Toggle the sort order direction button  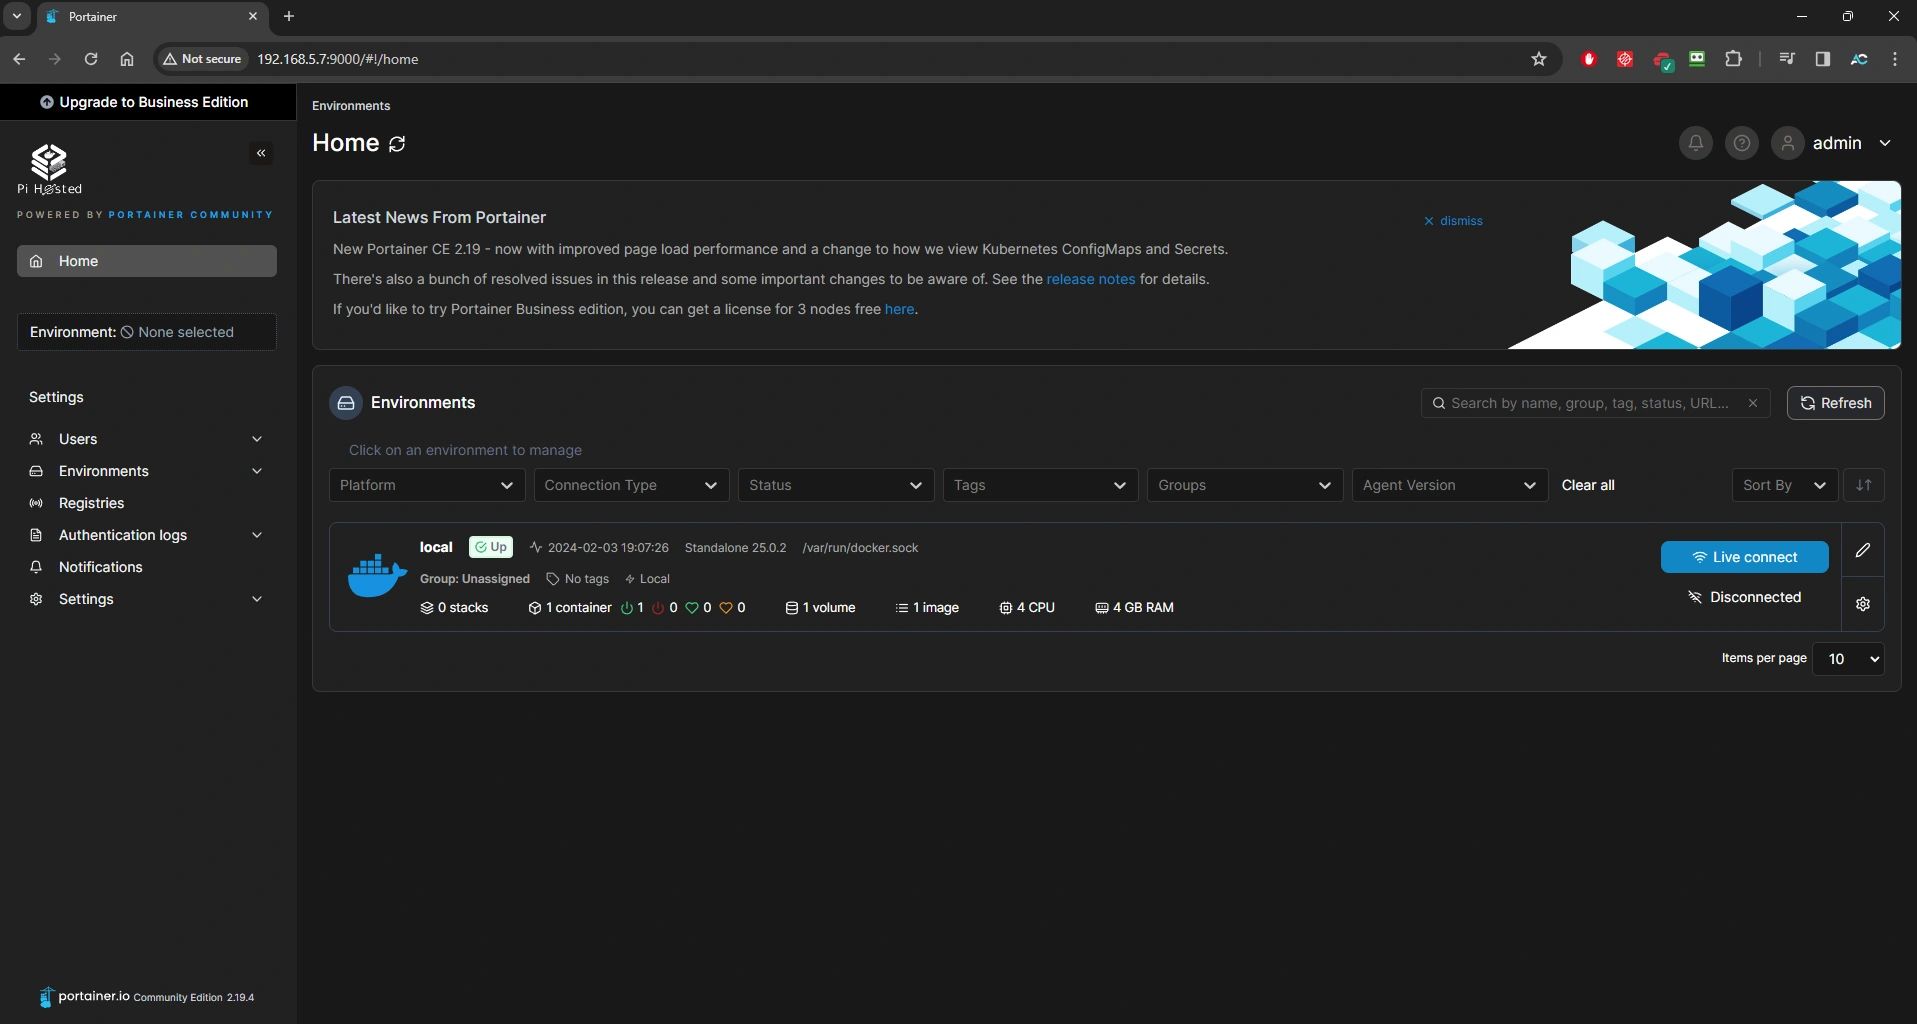tap(1863, 485)
